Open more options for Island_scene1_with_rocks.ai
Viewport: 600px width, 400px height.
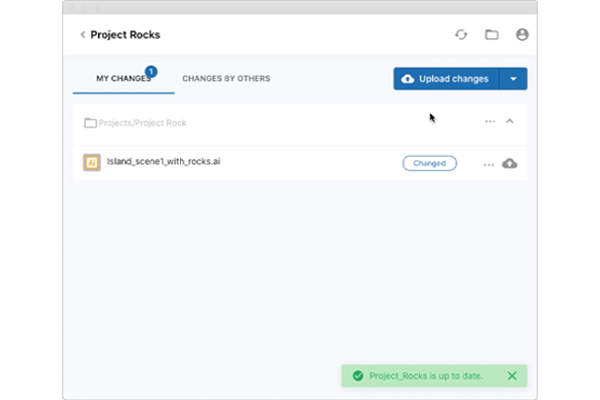488,164
